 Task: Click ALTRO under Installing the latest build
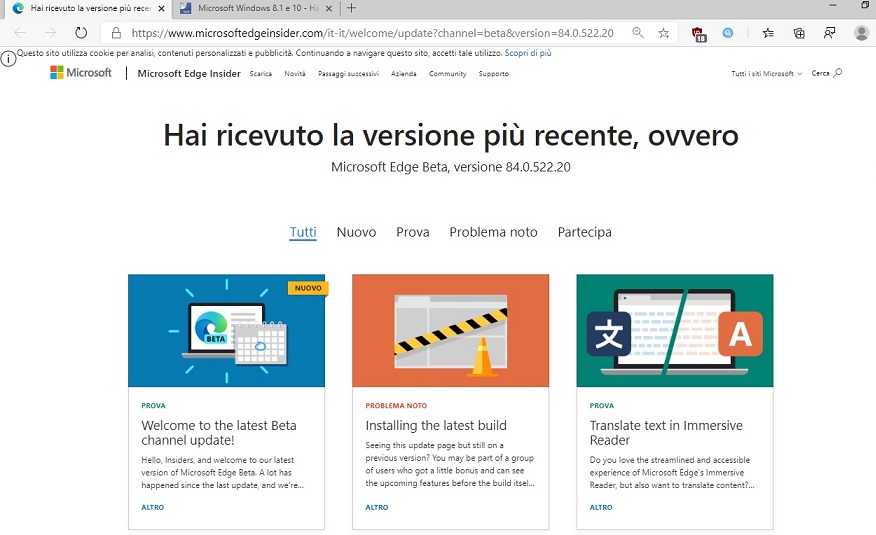(x=377, y=507)
